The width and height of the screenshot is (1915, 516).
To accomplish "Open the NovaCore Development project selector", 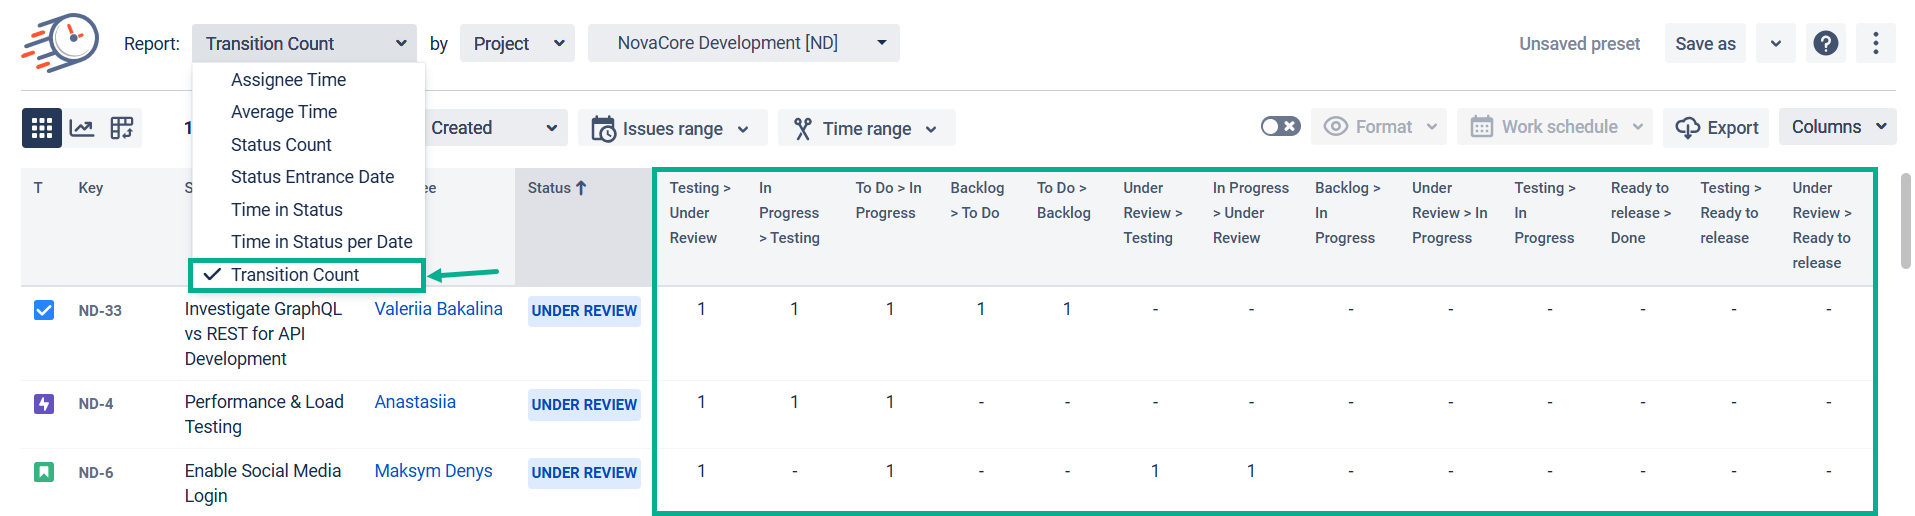I will pyautogui.click(x=743, y=43).
